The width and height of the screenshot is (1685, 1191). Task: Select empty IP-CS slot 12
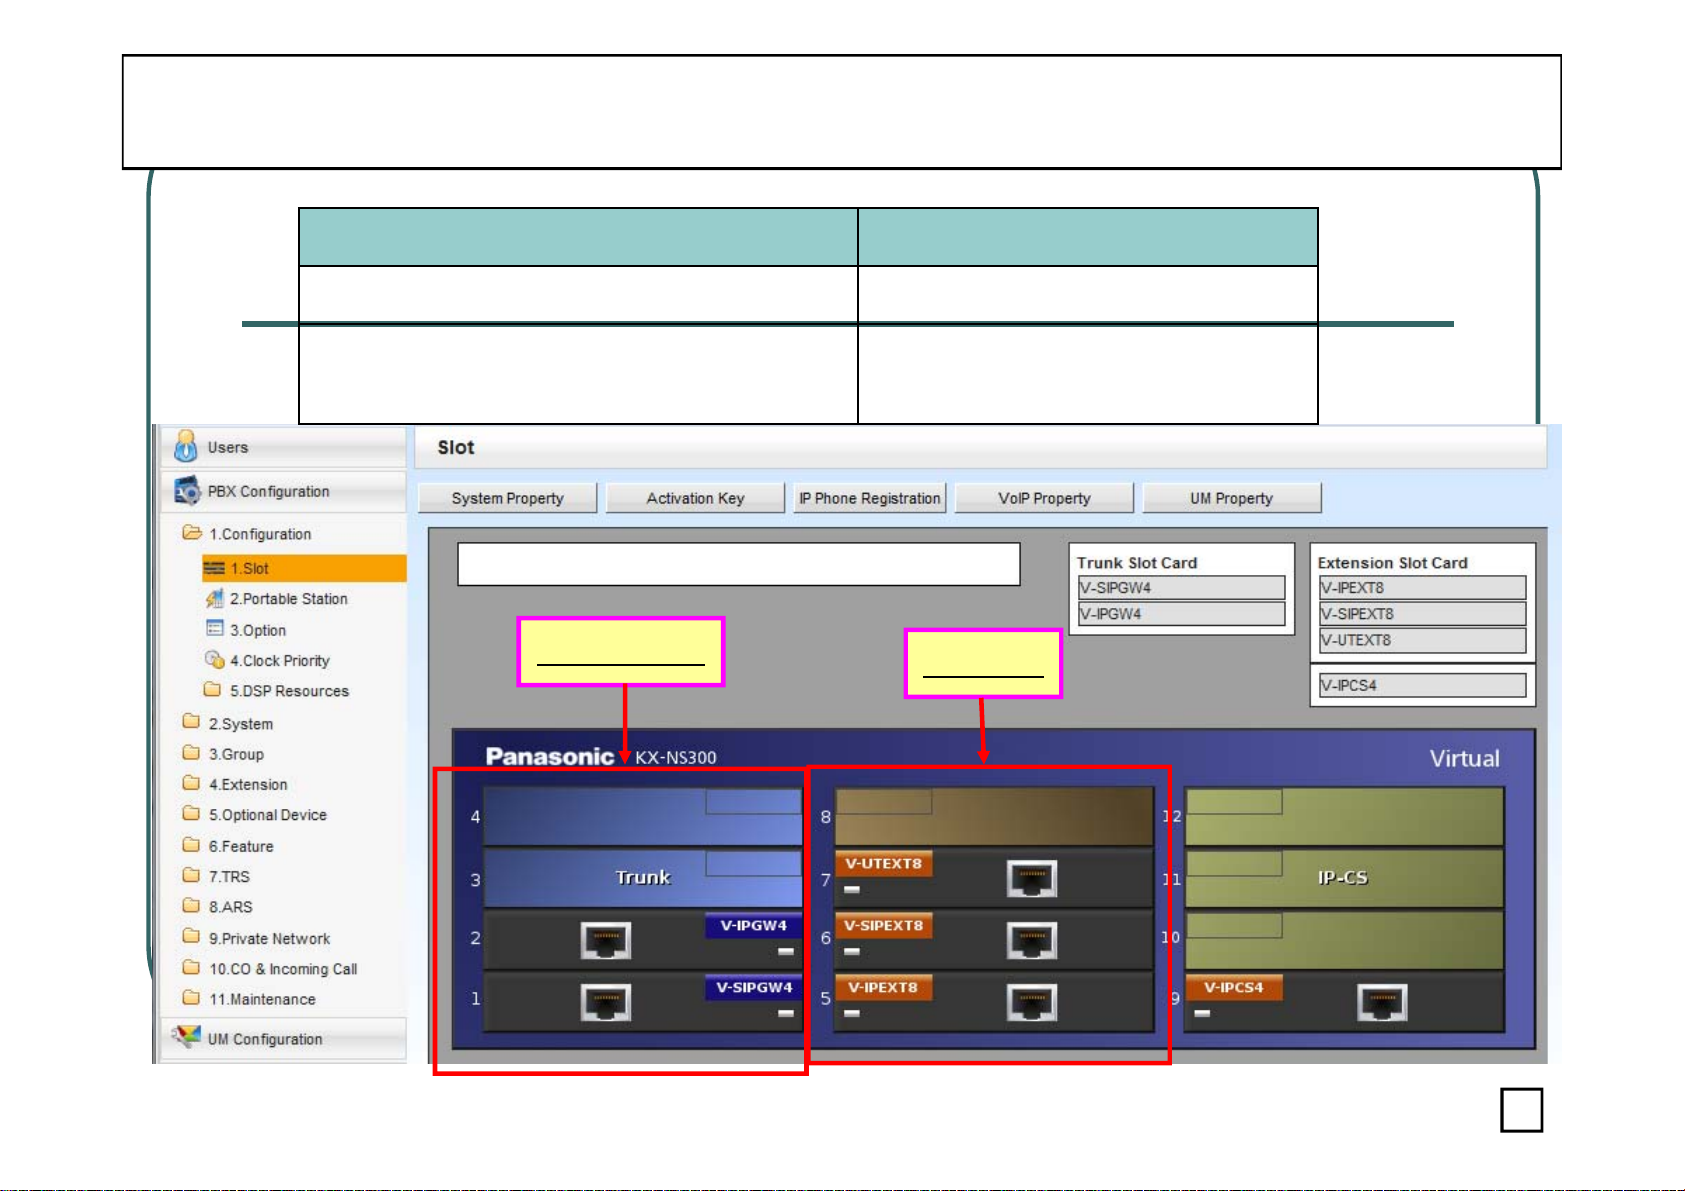pyautogui.click(x=1344, y=816)
